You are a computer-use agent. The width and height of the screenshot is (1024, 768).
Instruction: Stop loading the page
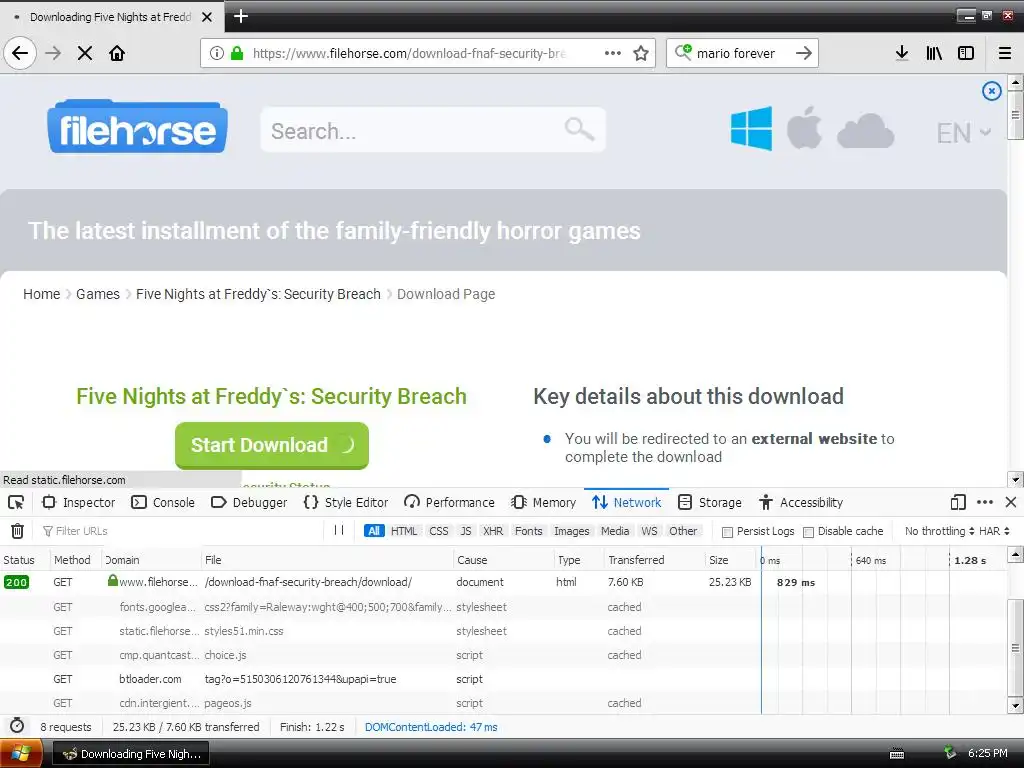85,53
